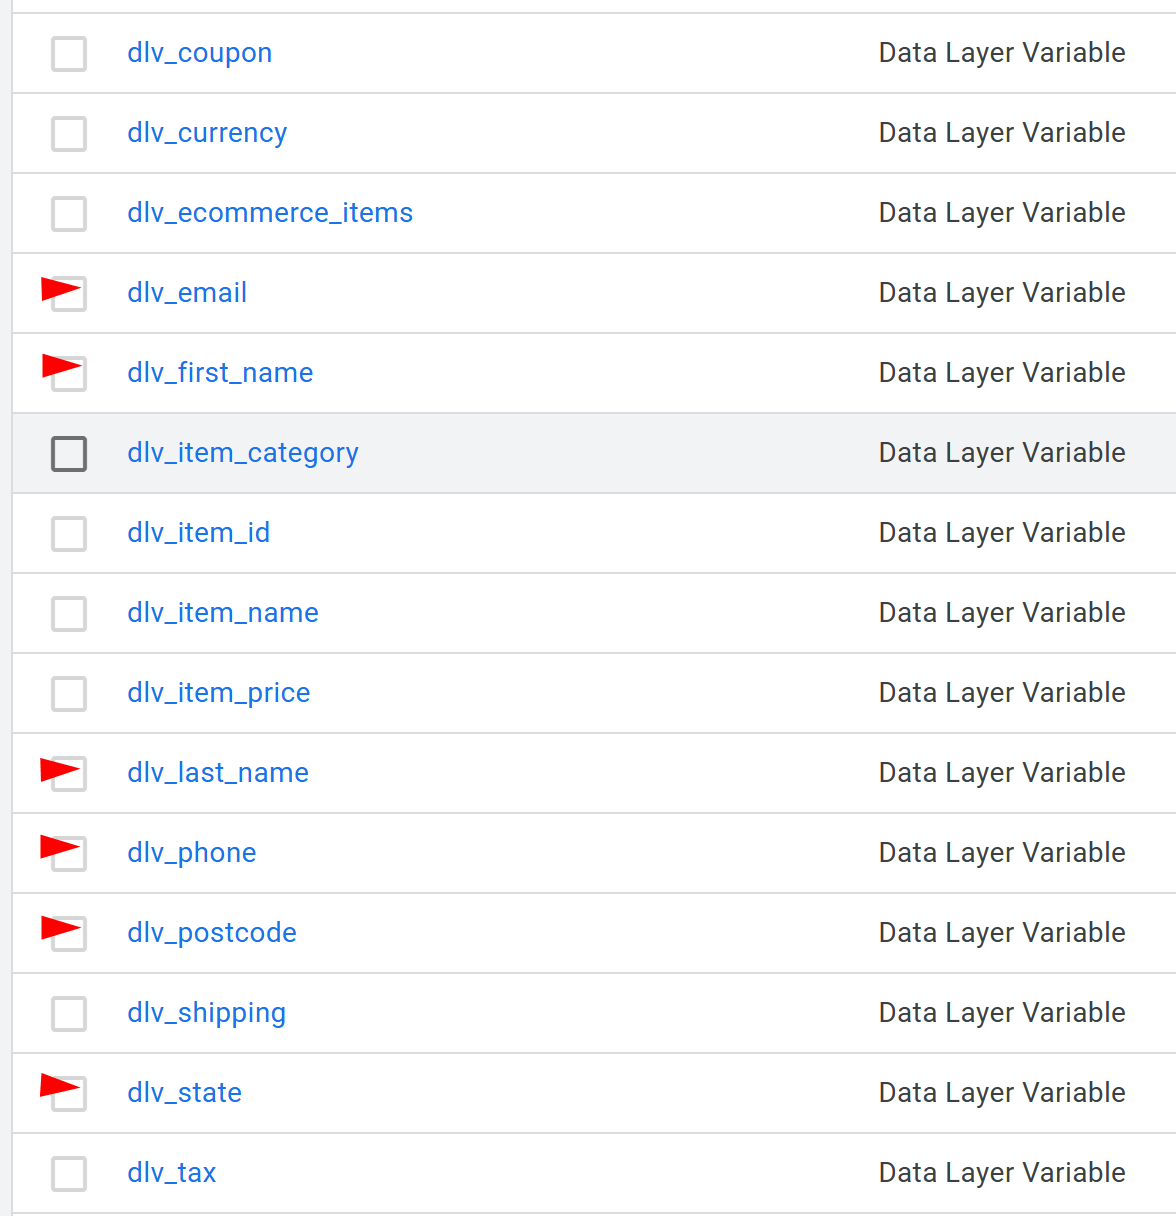This screenshot has height=1216, width=1176.
Task: Select the checkbox beside dlv_item_name
Action: [x=69, y=614]
